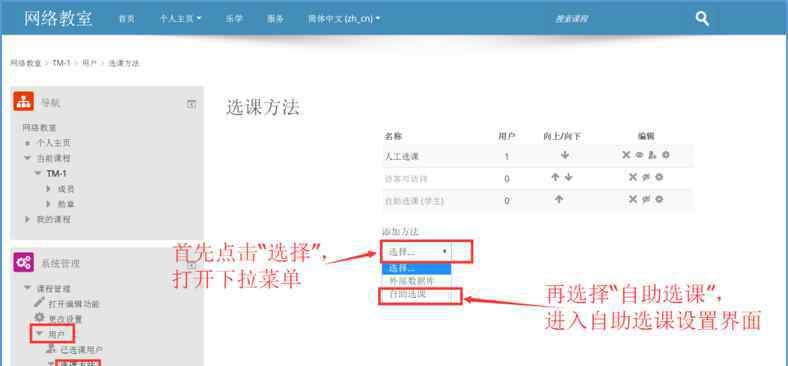788x366 pixels.
Task: Delete the 自助选课 (学生) method
Action: [633, 199]
